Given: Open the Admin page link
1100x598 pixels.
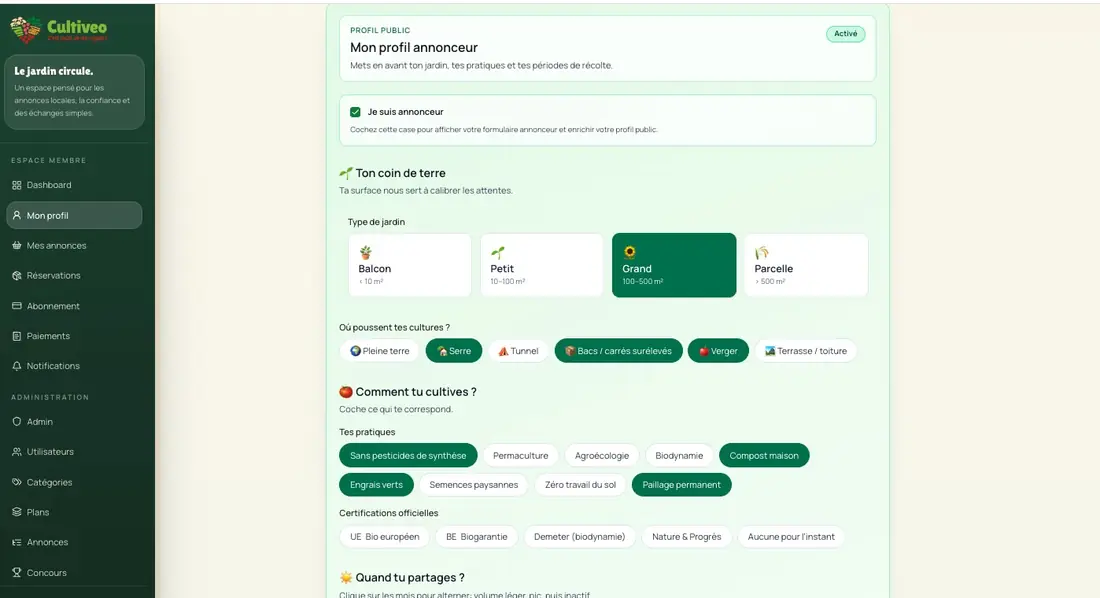Looking at the screenshot, I should [x=74, y=422].
